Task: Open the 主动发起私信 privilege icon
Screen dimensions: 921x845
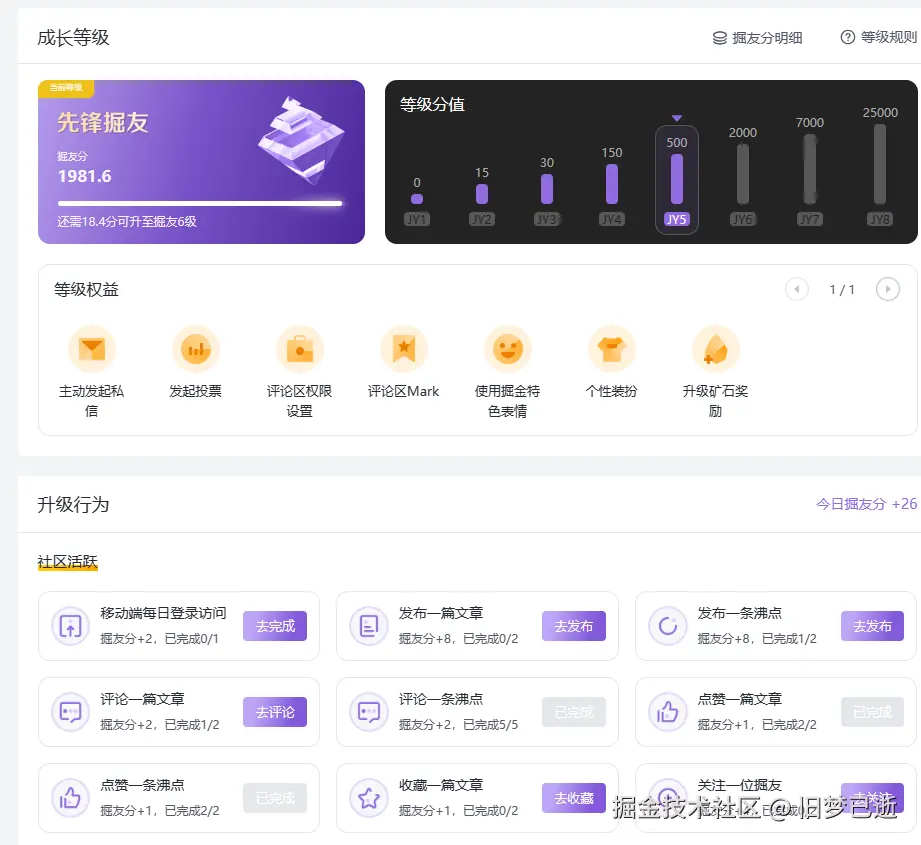Action: coord(92,347)
